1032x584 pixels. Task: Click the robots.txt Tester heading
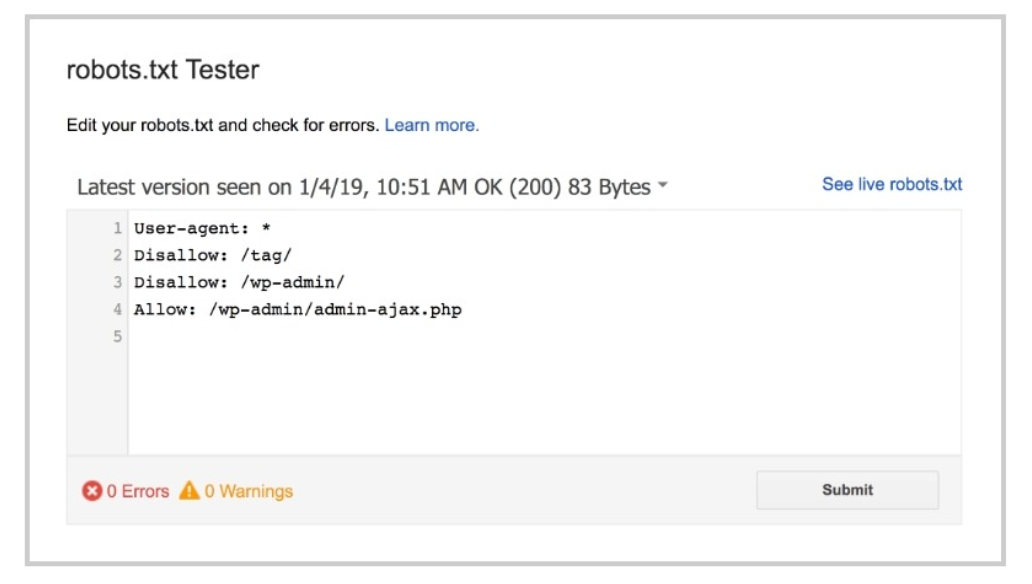click(163, 70)
